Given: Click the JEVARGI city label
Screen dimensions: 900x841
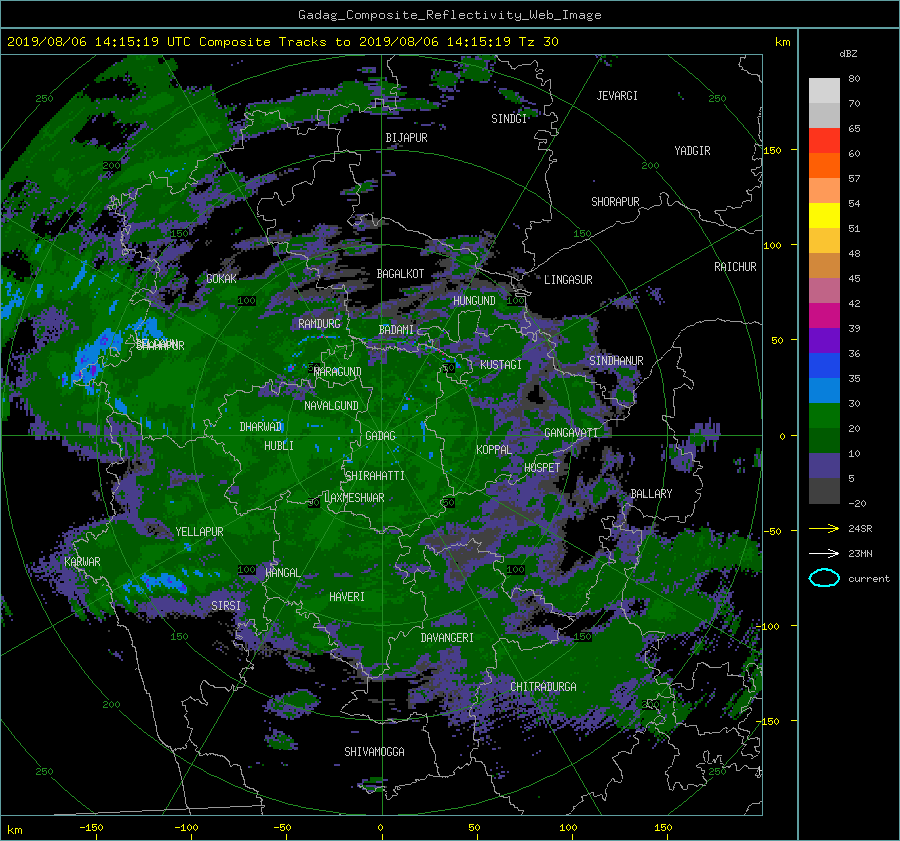Looking at the screenshot, I should tap(617, 96).
